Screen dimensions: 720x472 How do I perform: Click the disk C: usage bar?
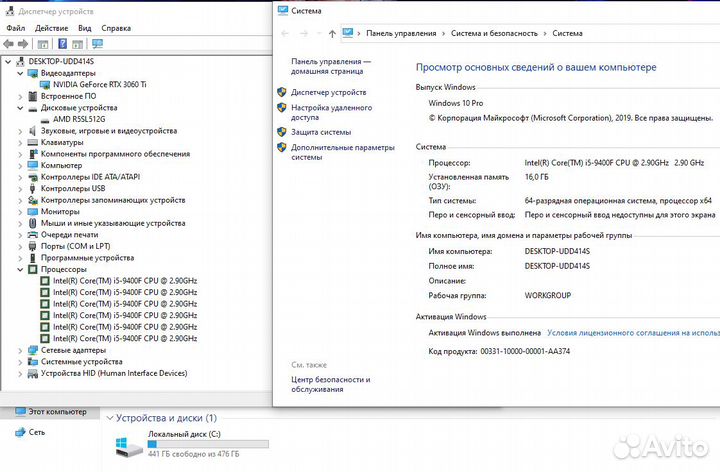(208, 444)
